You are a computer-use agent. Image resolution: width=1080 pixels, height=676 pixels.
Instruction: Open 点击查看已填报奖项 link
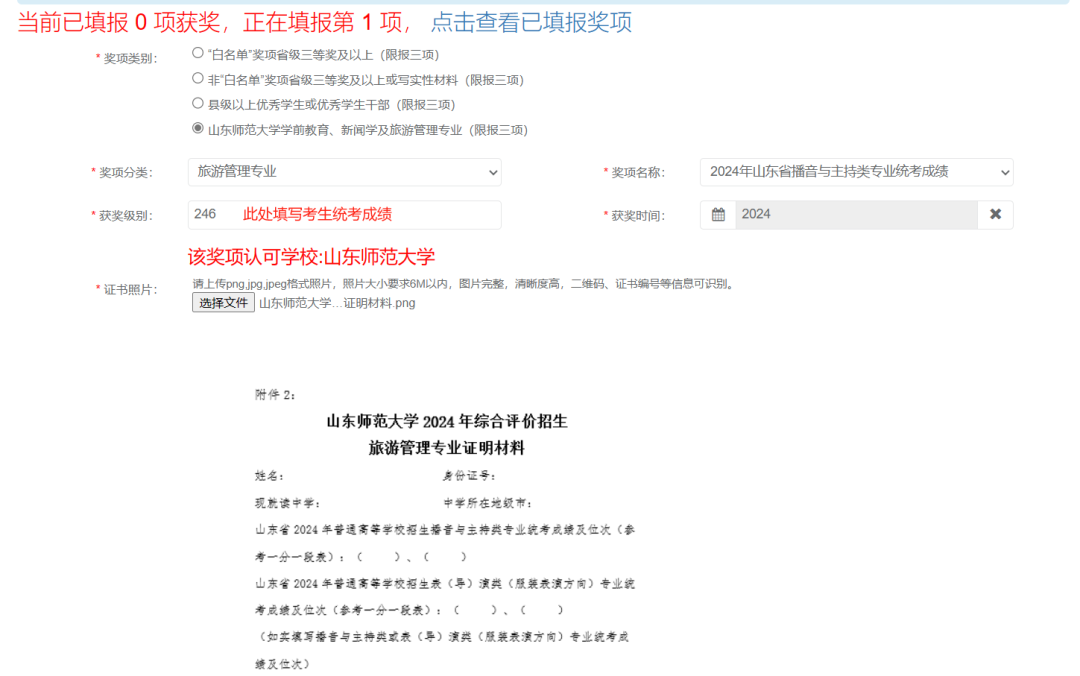click(531, 22)
